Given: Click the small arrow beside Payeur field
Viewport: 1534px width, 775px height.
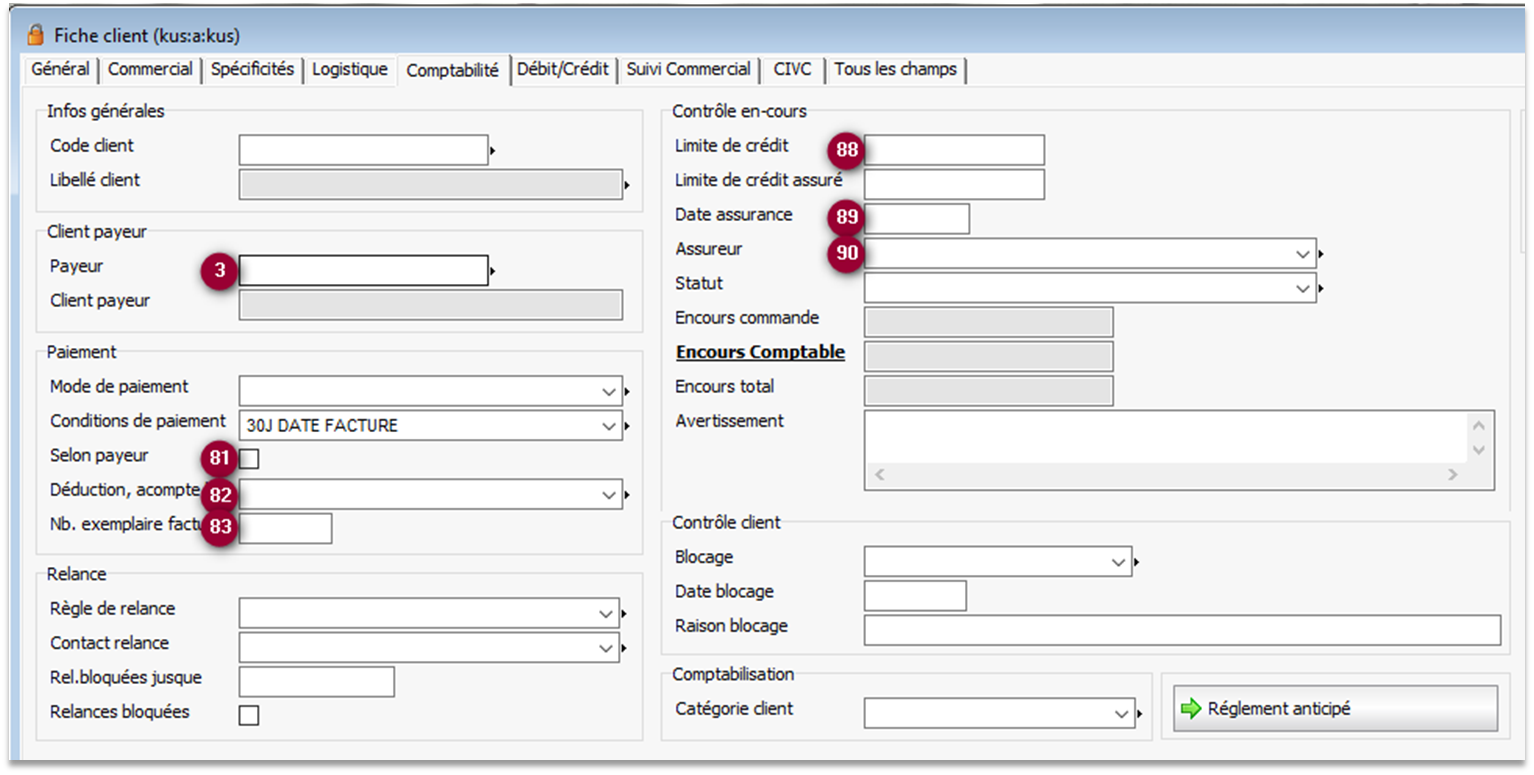Looking at the screenshot, I should pyautogui.click(x=493, y=271).
